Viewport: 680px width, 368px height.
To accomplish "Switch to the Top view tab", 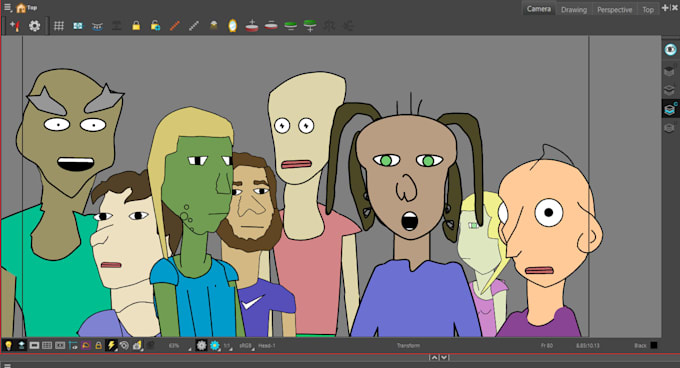I will click(x=648, y=9).
